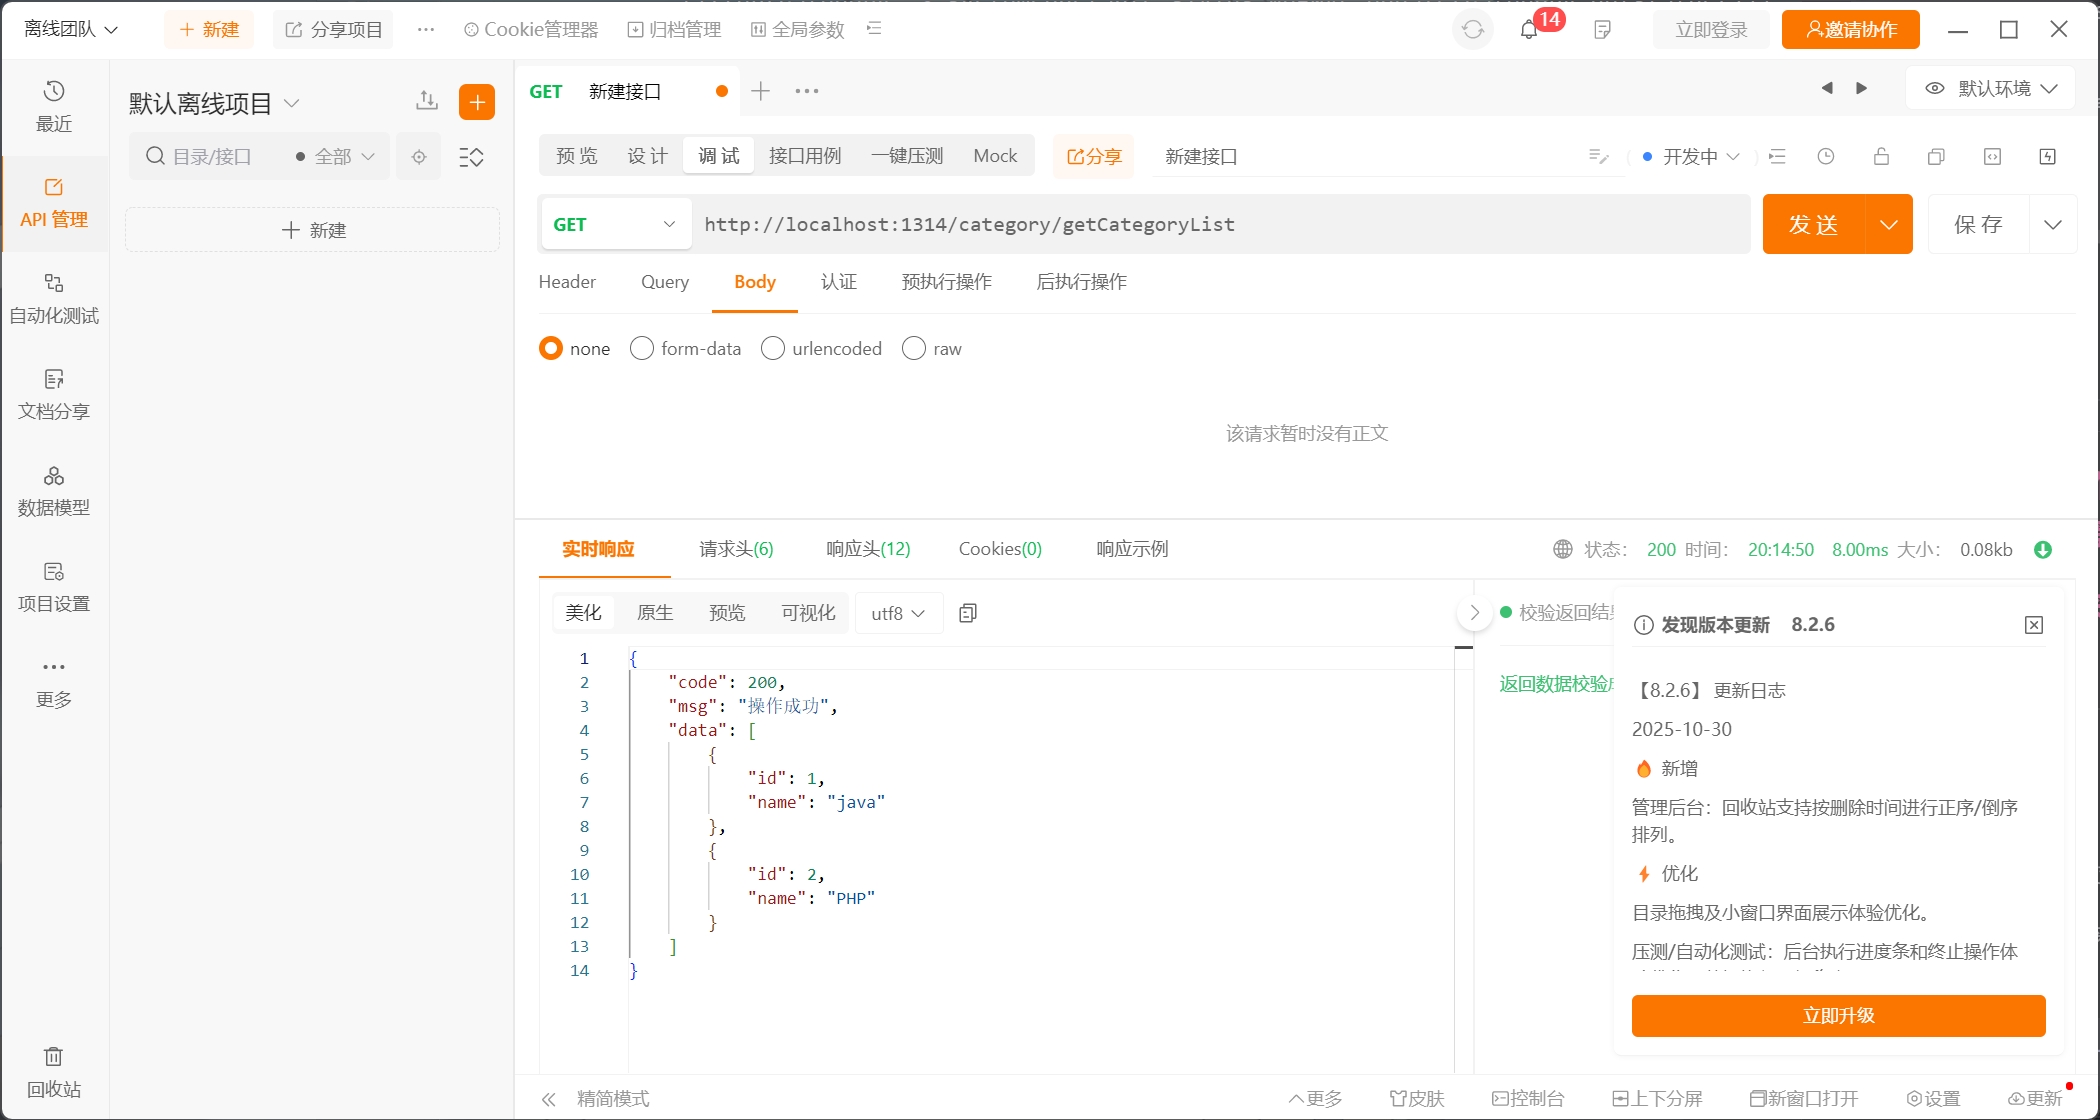Open the recycle bin in sidebar

(54, 1071)
